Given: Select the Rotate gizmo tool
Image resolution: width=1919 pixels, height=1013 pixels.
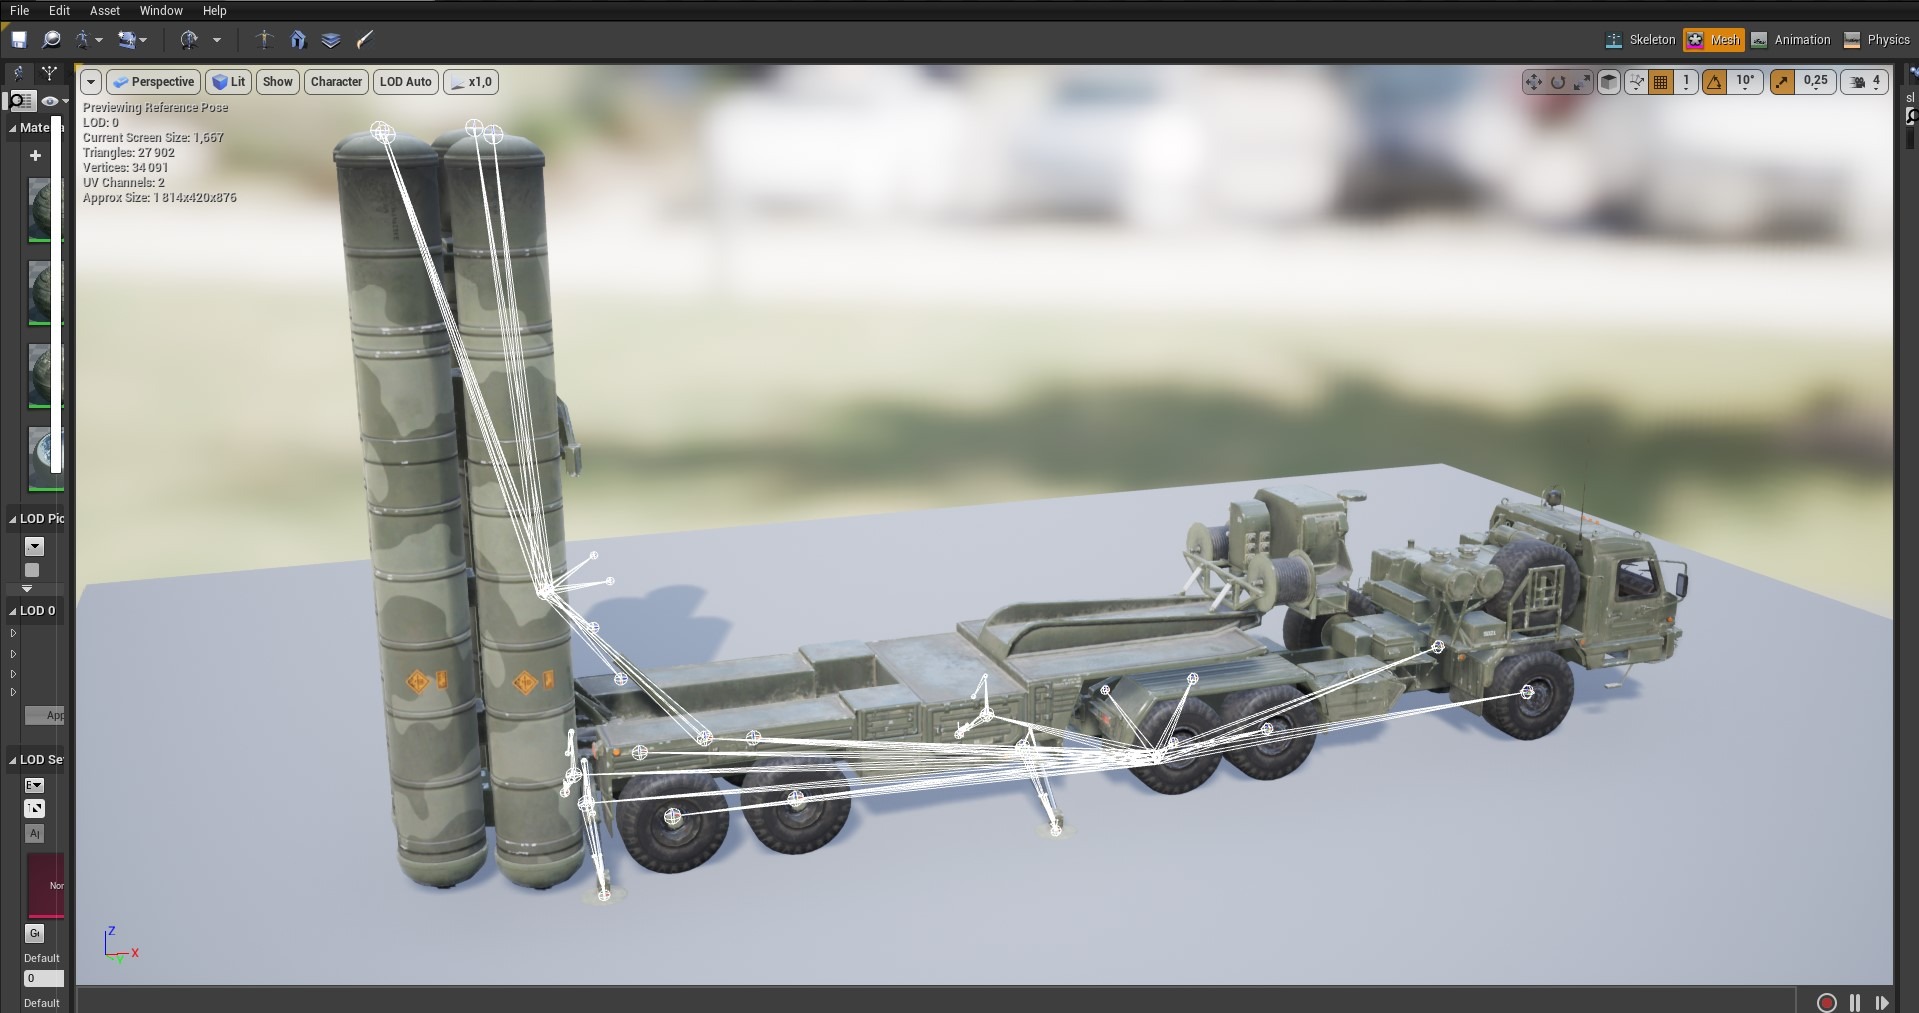Looking at the screenshot, I should [x=1557, y=82].
